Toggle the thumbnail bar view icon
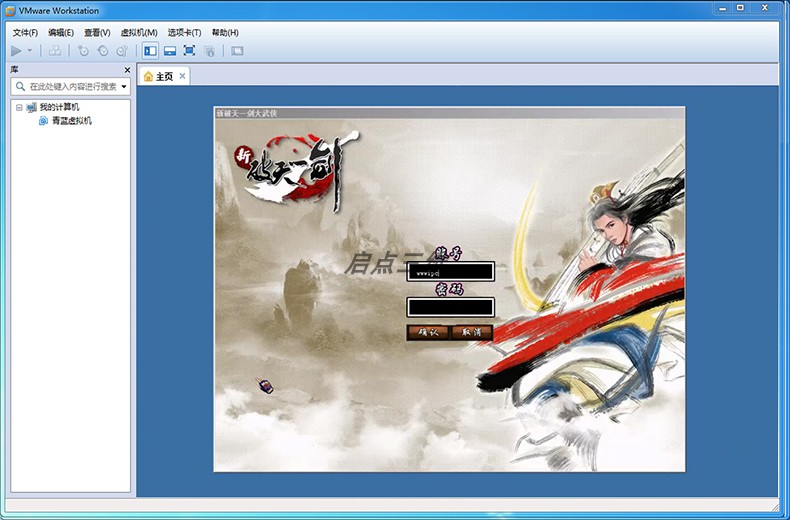The image size is (790, 520). click(x=170, y=51)
